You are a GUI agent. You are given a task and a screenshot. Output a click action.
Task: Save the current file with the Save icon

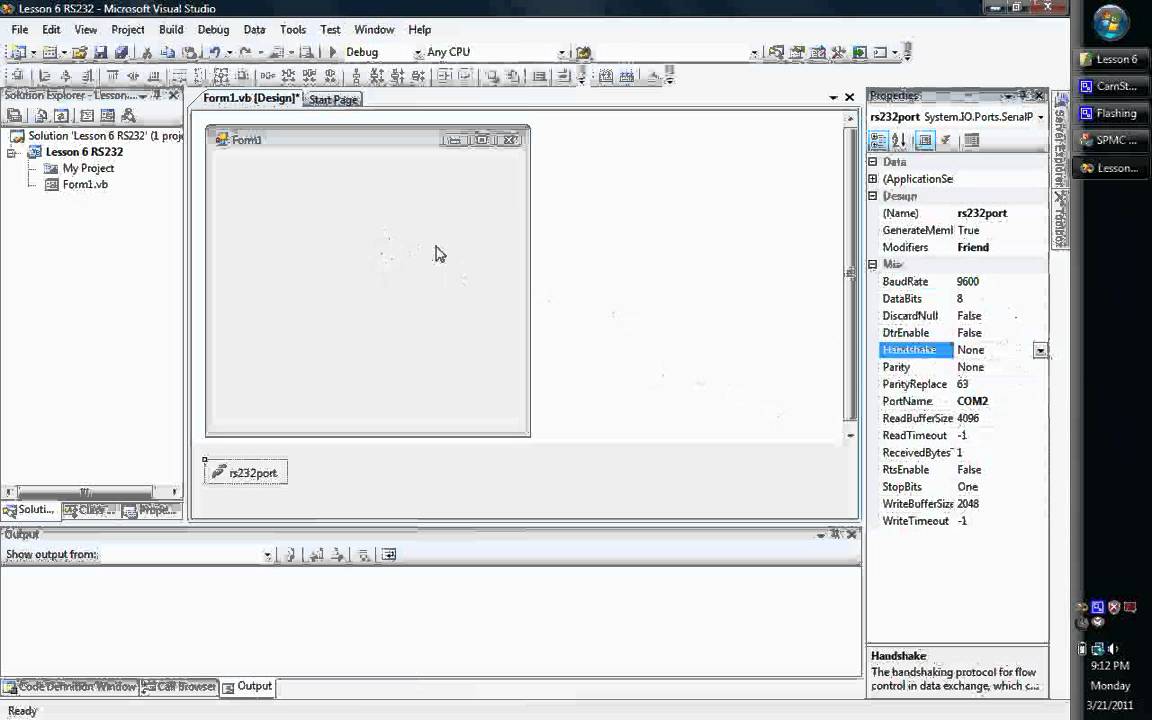coord(101,52)
